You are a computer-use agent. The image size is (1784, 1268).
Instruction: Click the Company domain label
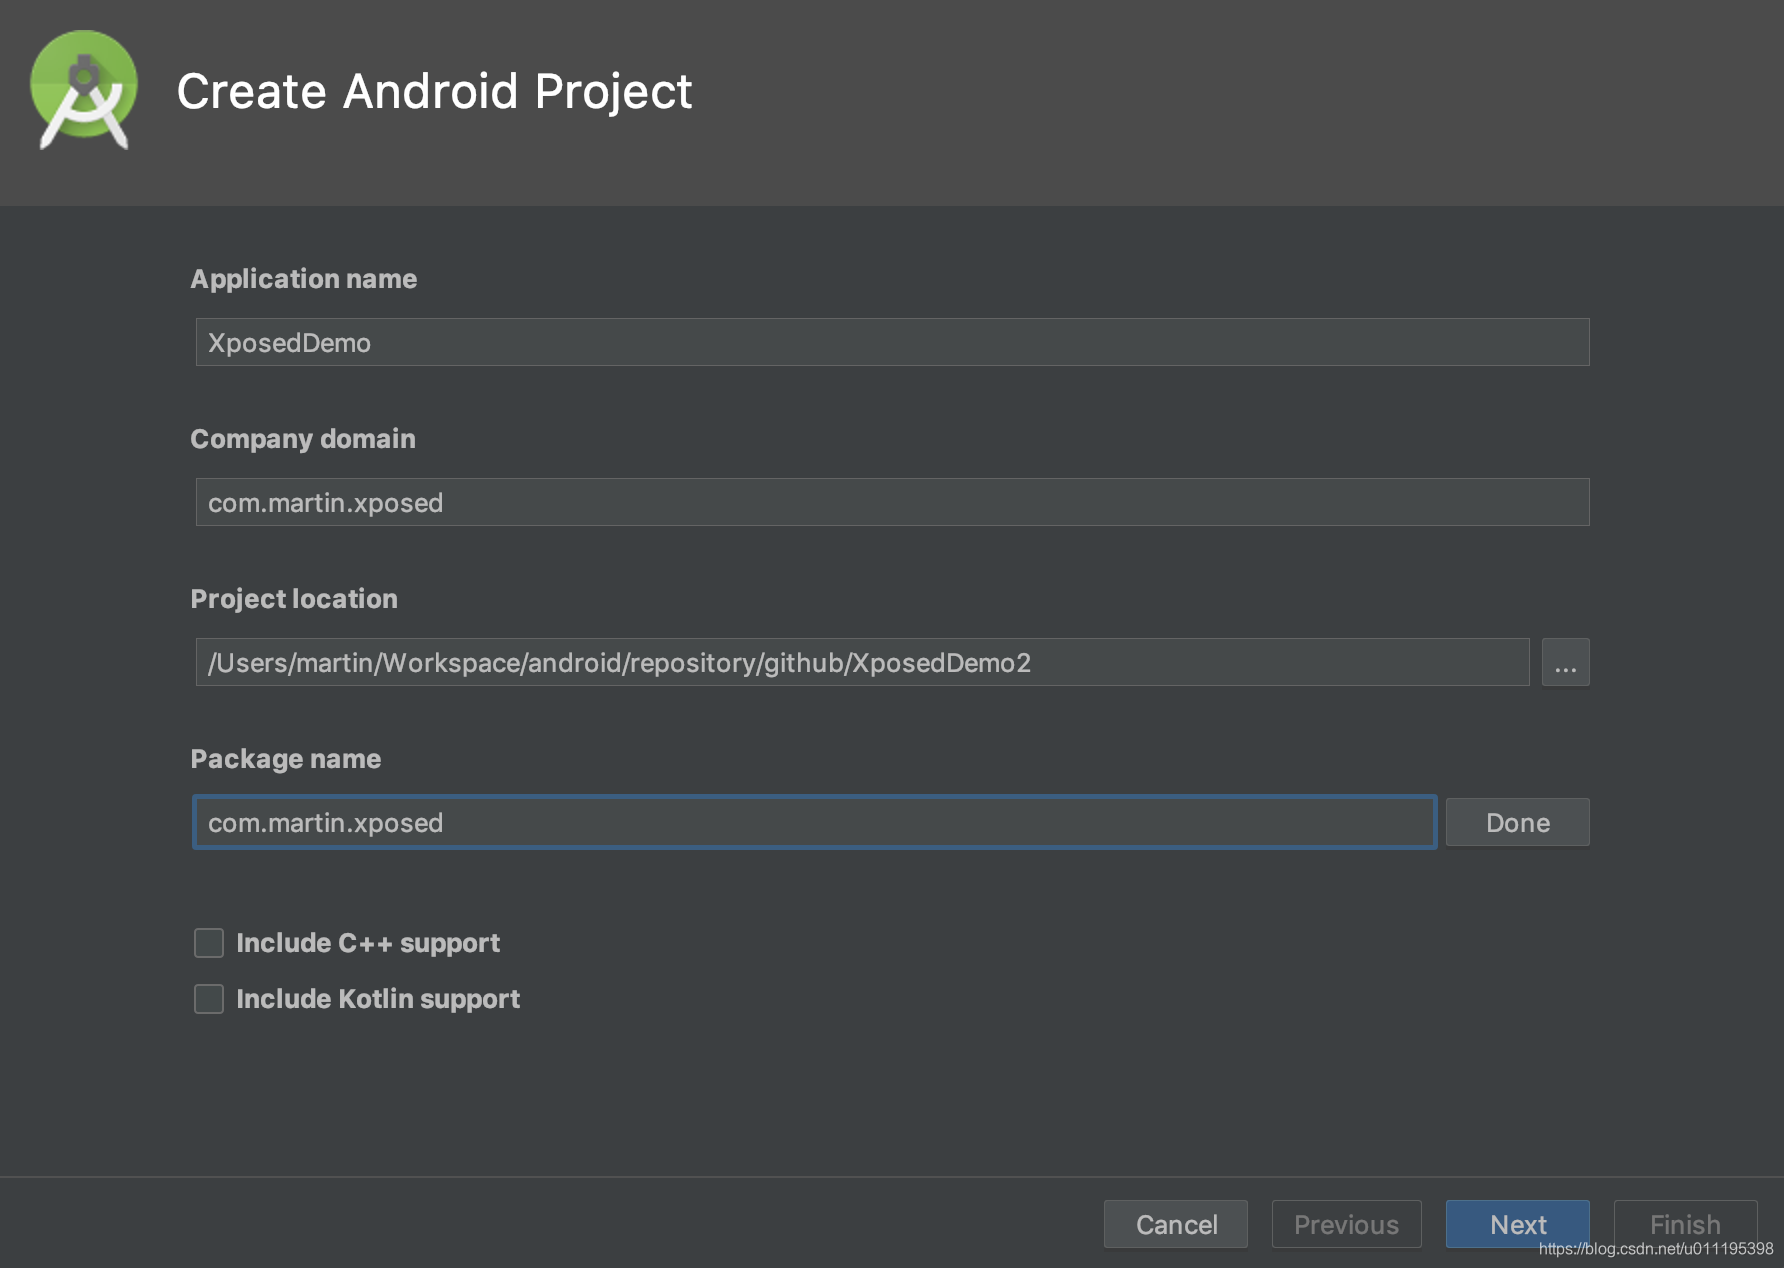[303, 439]
